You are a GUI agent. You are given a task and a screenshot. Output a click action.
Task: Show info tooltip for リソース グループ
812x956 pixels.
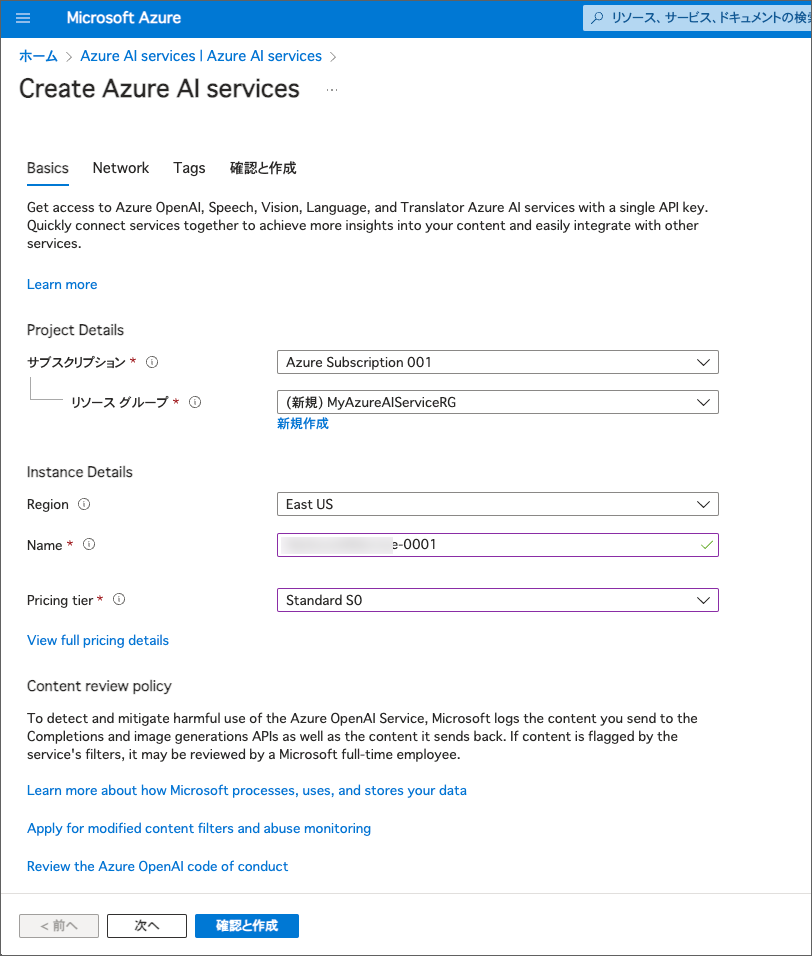pos(195,402)
